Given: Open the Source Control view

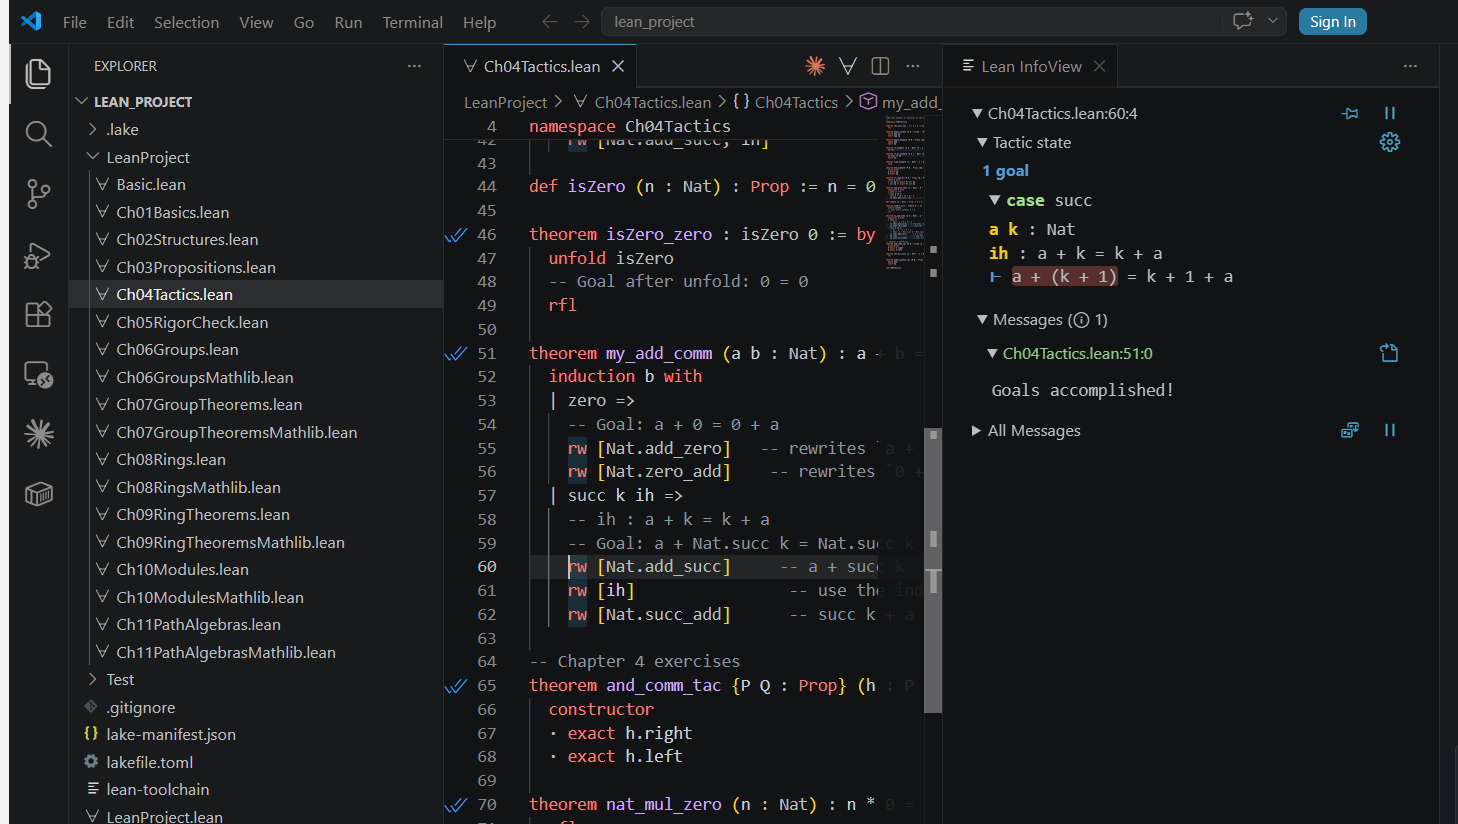Looking at the screenshot, I should 38,194.
